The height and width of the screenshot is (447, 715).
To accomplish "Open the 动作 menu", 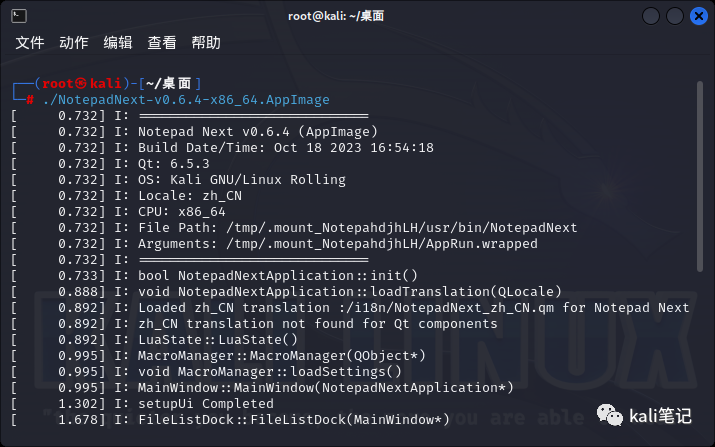I will pyautogui.click(x=73, y=43).
